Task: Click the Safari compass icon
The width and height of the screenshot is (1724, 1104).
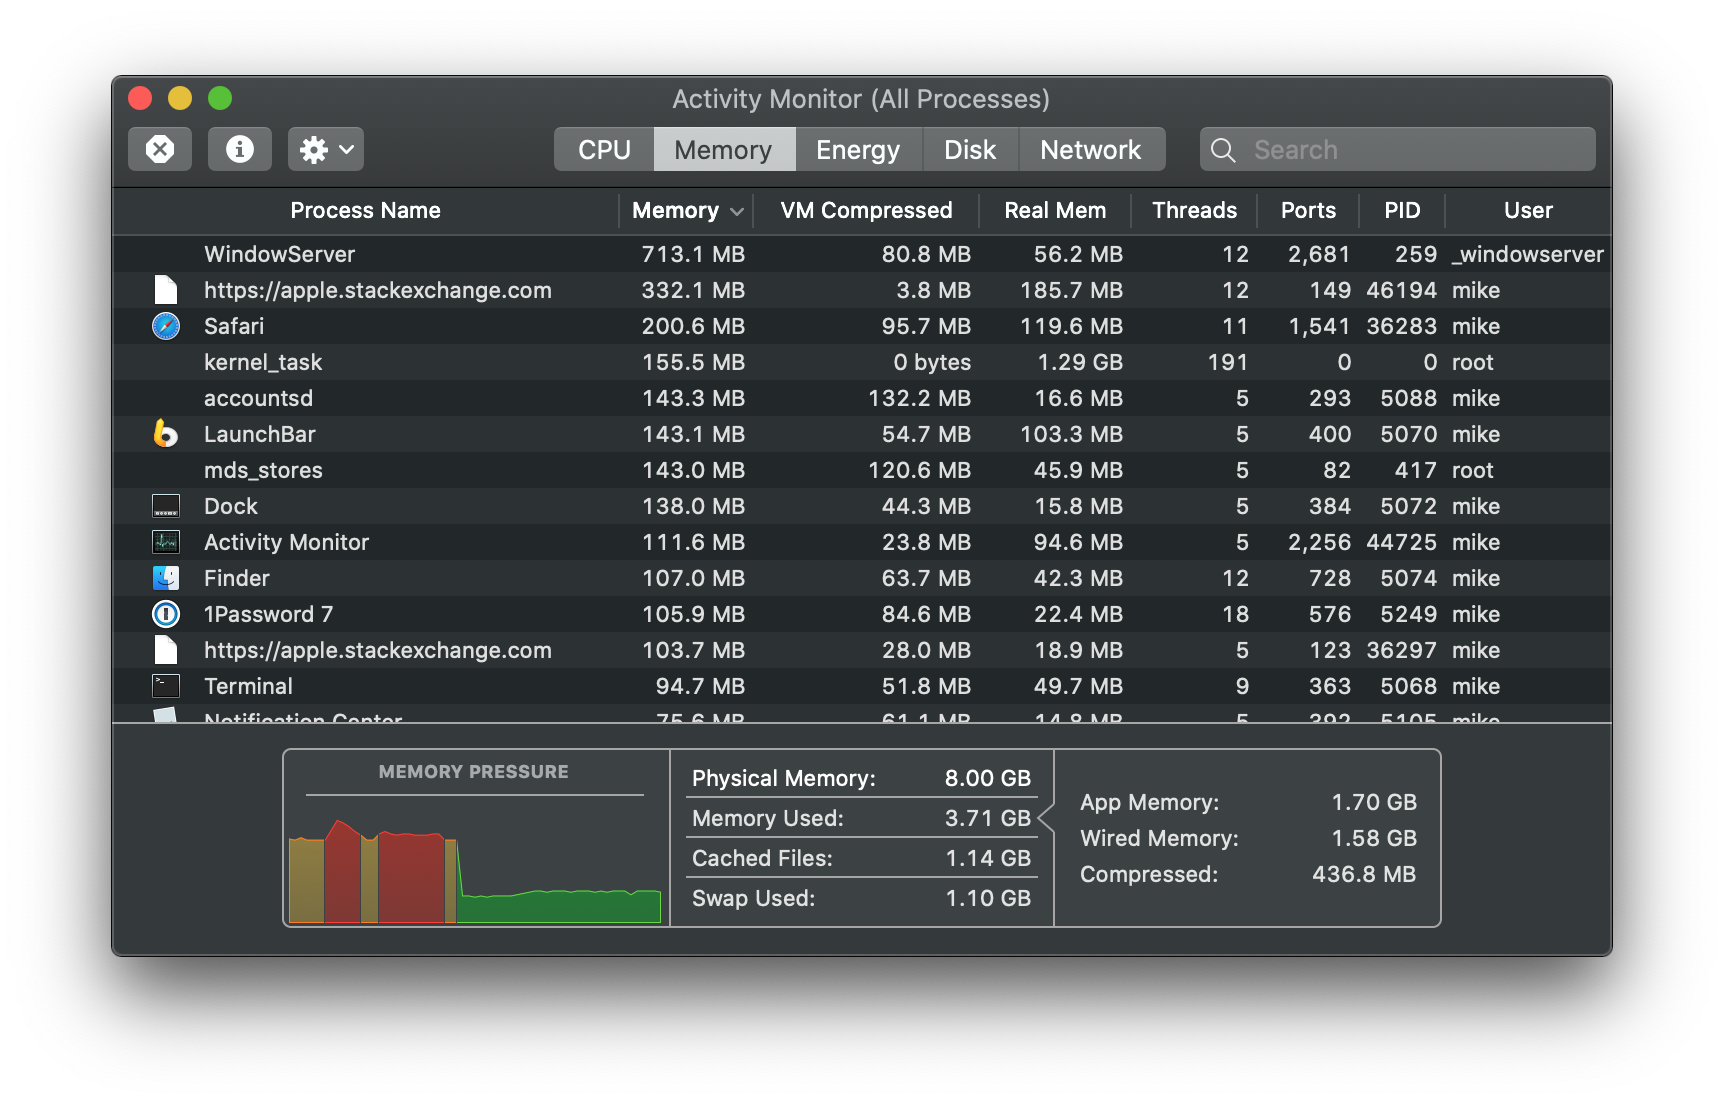Action: coord(166,326)
